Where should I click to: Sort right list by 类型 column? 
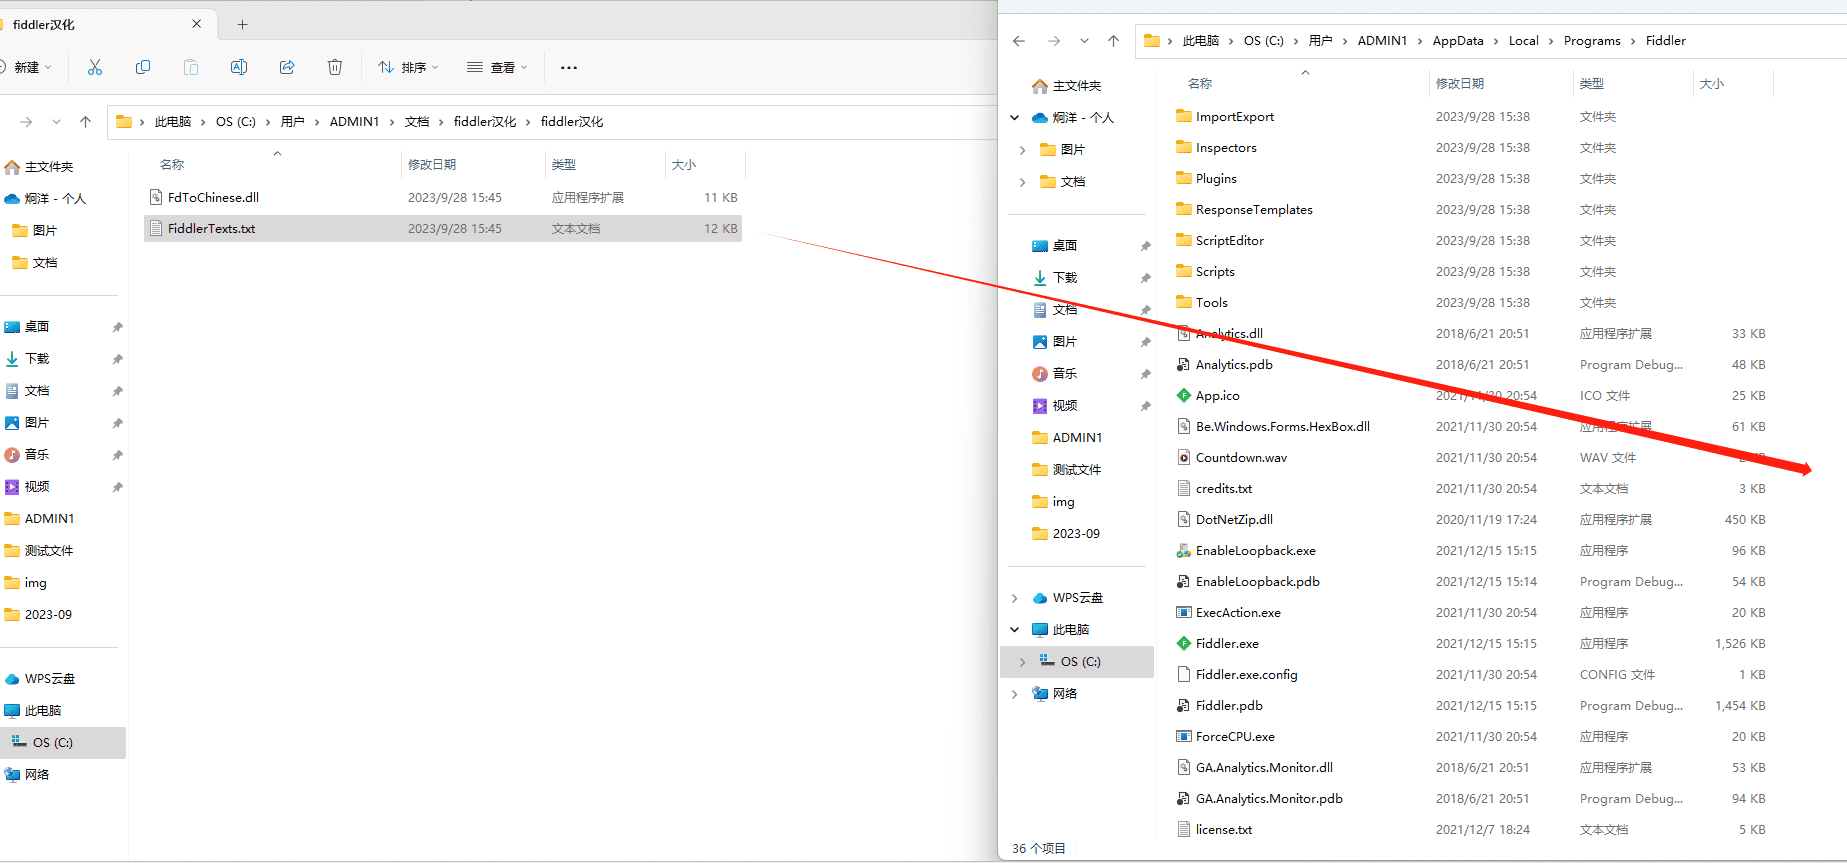click(1592, 84)
